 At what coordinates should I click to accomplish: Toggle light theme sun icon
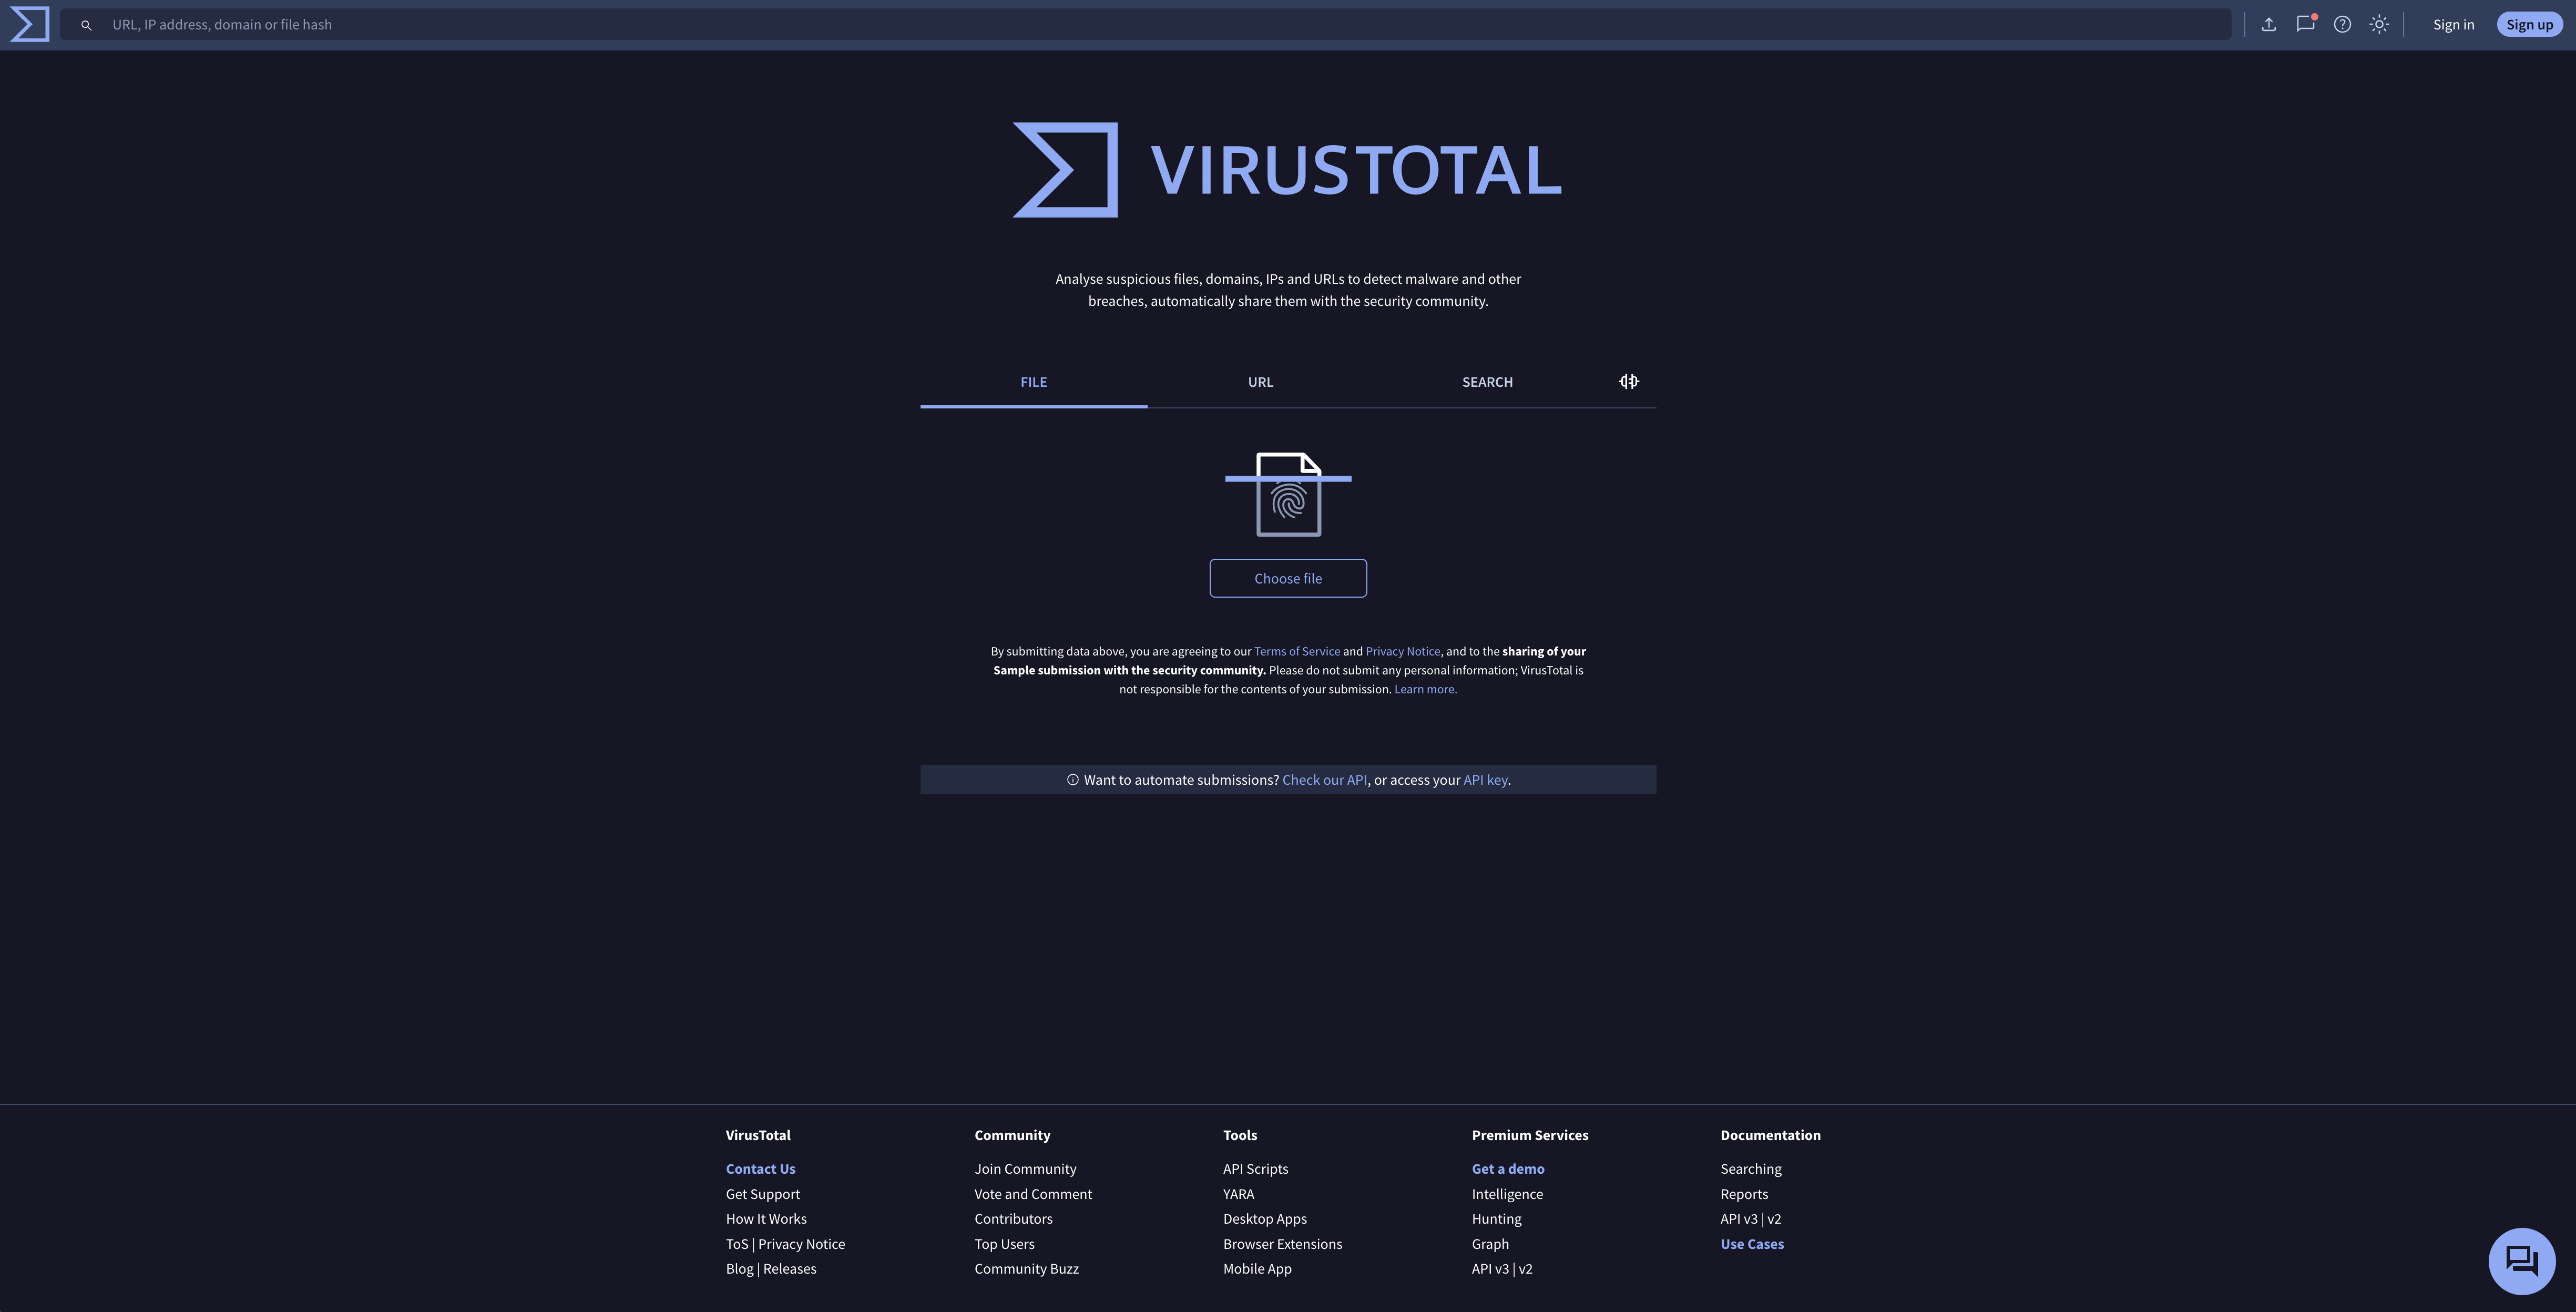2379,24
